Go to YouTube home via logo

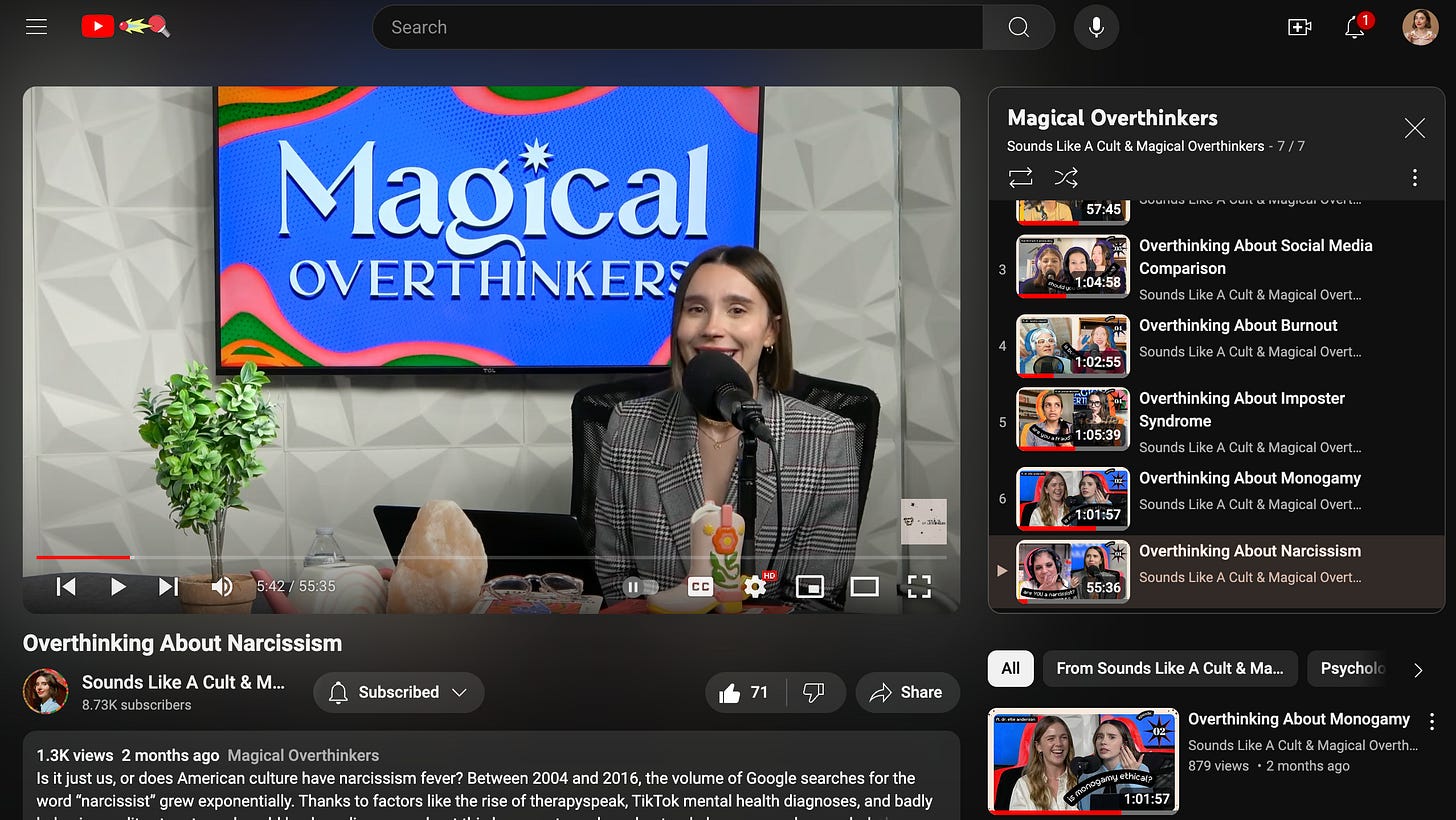coord(125,27)
